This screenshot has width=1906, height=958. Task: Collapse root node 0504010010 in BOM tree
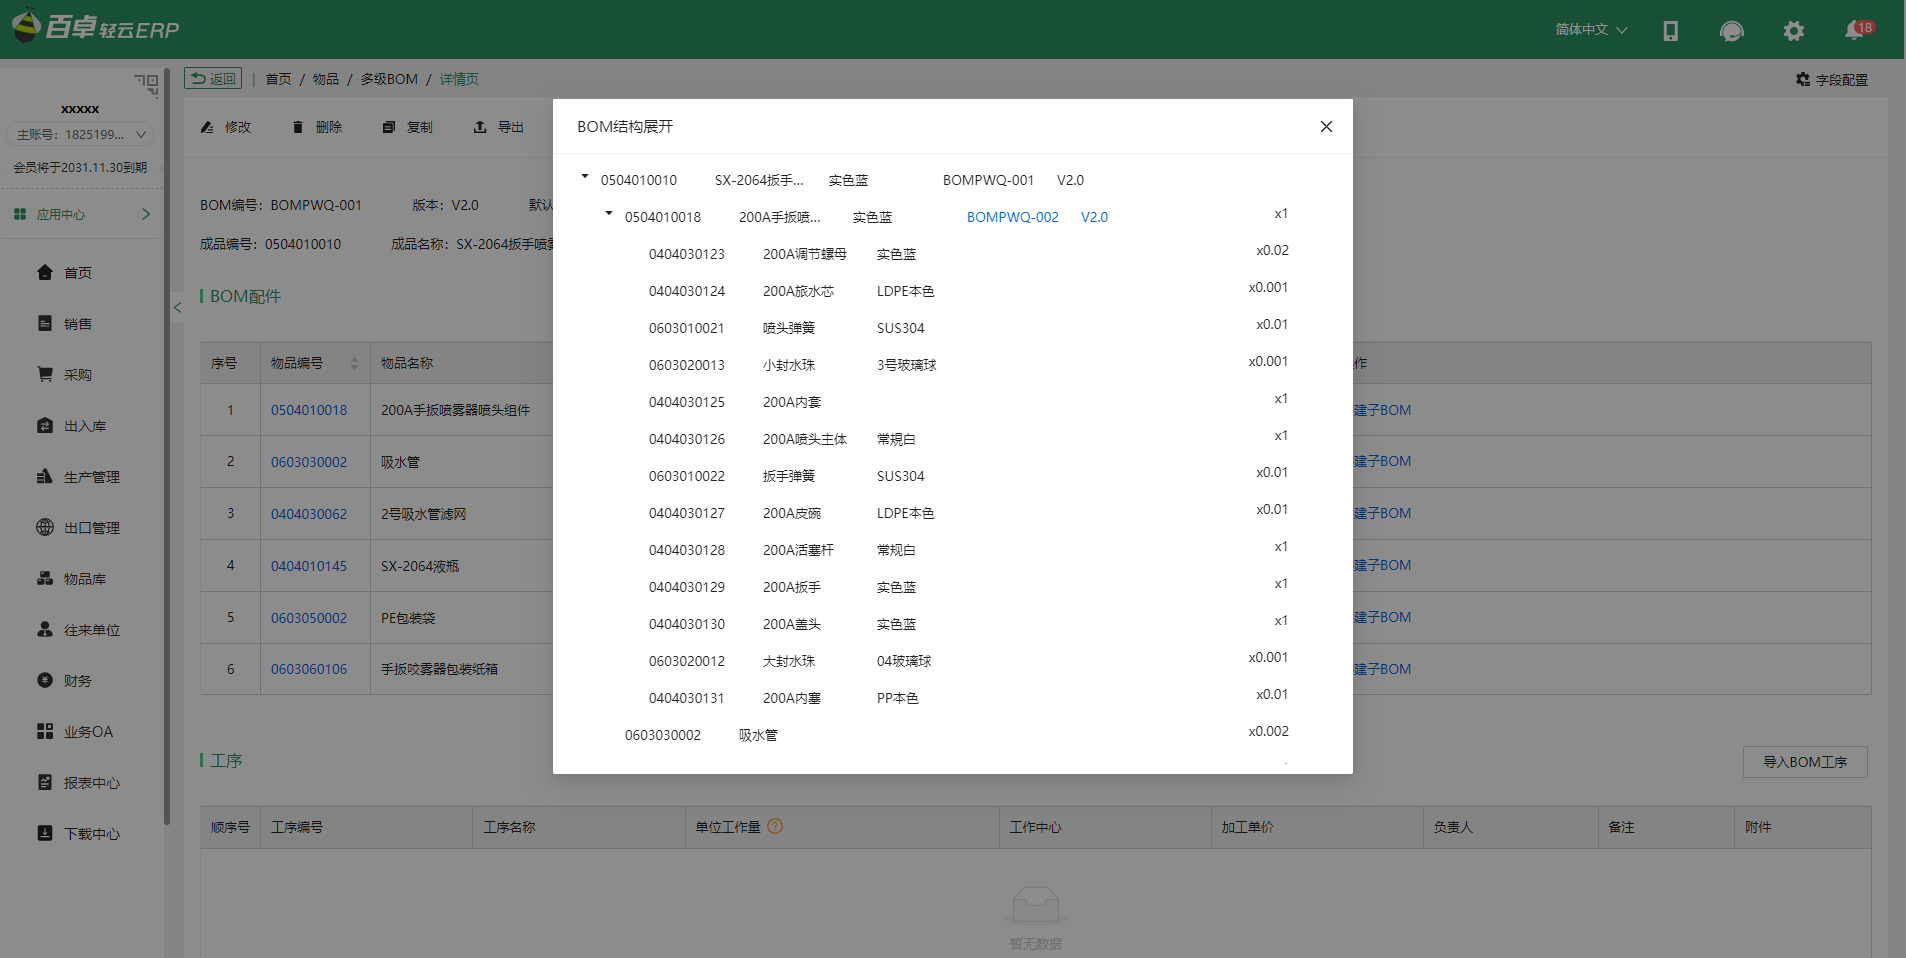pyautogui.click(x=585, y=177)
